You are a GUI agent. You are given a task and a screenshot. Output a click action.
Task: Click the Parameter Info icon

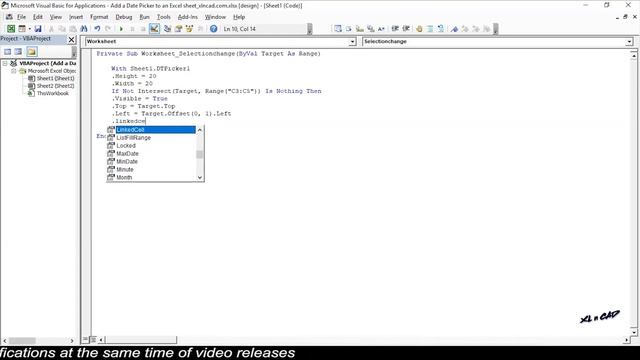tap(371, 29)
